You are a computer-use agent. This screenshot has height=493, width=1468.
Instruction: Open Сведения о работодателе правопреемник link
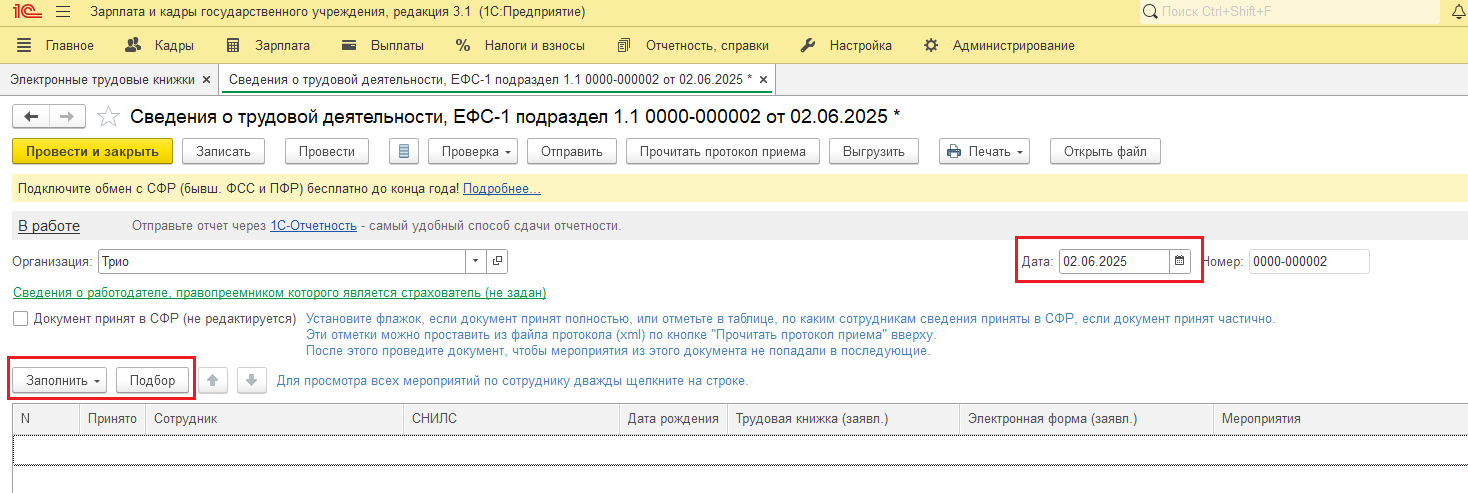280,293
